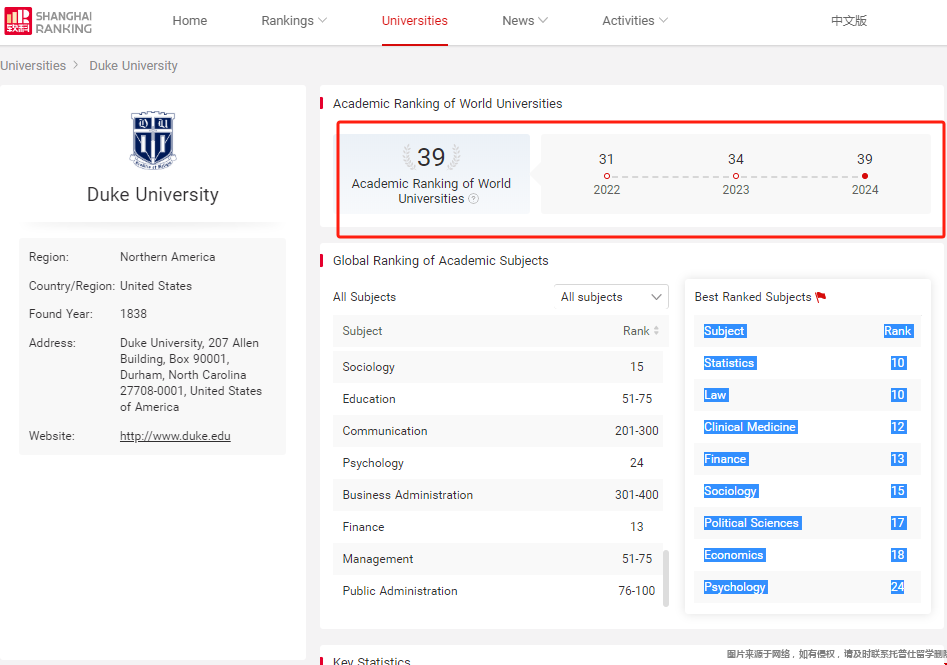Viewport: 947px width, 665px height.
Task: Select the 2022 ranking timeline point
Action: [x=606, y=176]
